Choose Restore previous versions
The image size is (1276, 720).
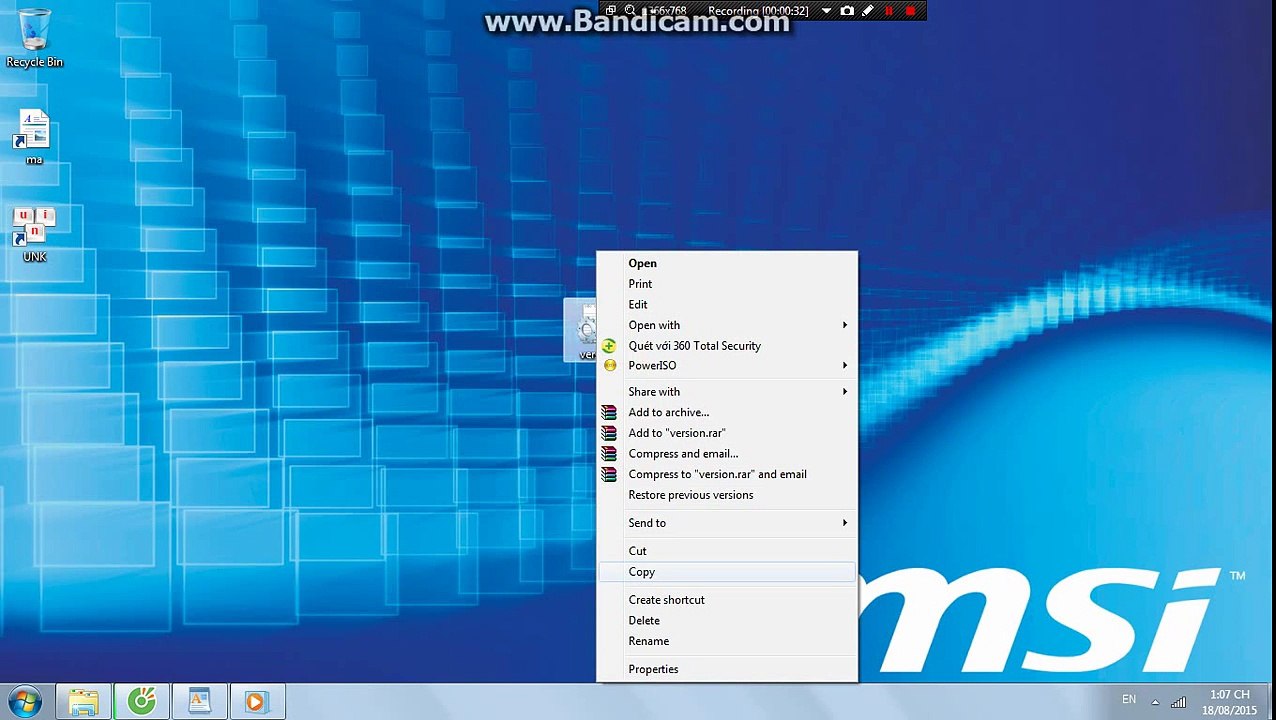[x=727, y=495]
